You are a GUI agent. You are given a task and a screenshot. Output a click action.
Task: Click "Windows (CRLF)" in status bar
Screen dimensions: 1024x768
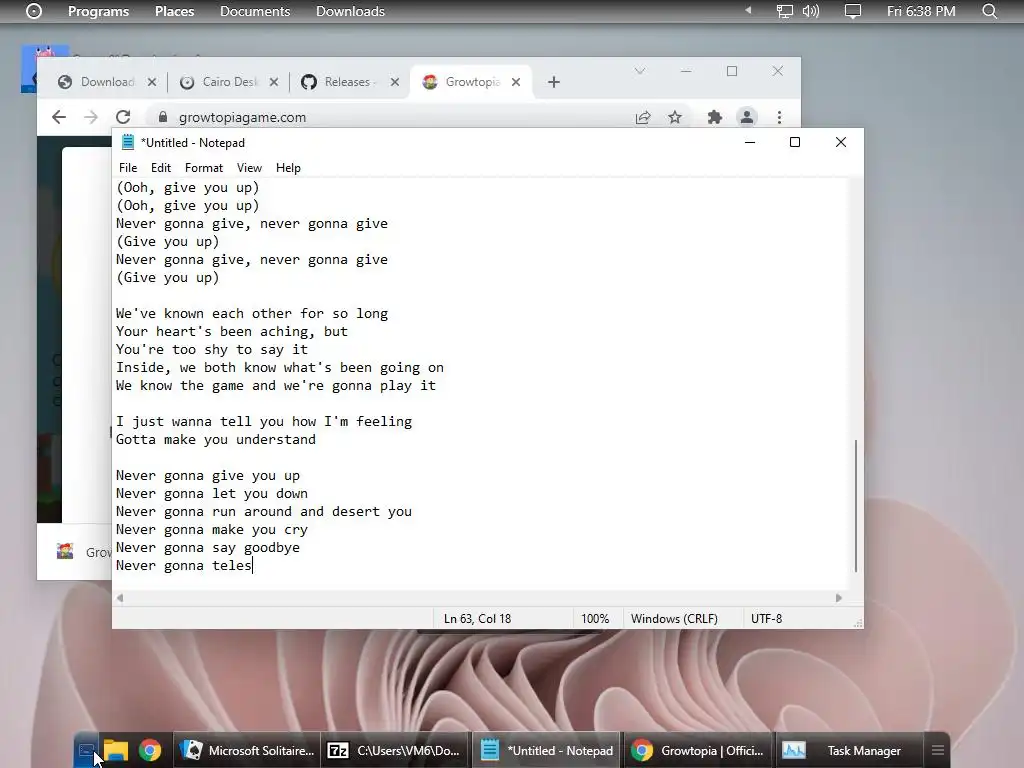pos(674,618)
